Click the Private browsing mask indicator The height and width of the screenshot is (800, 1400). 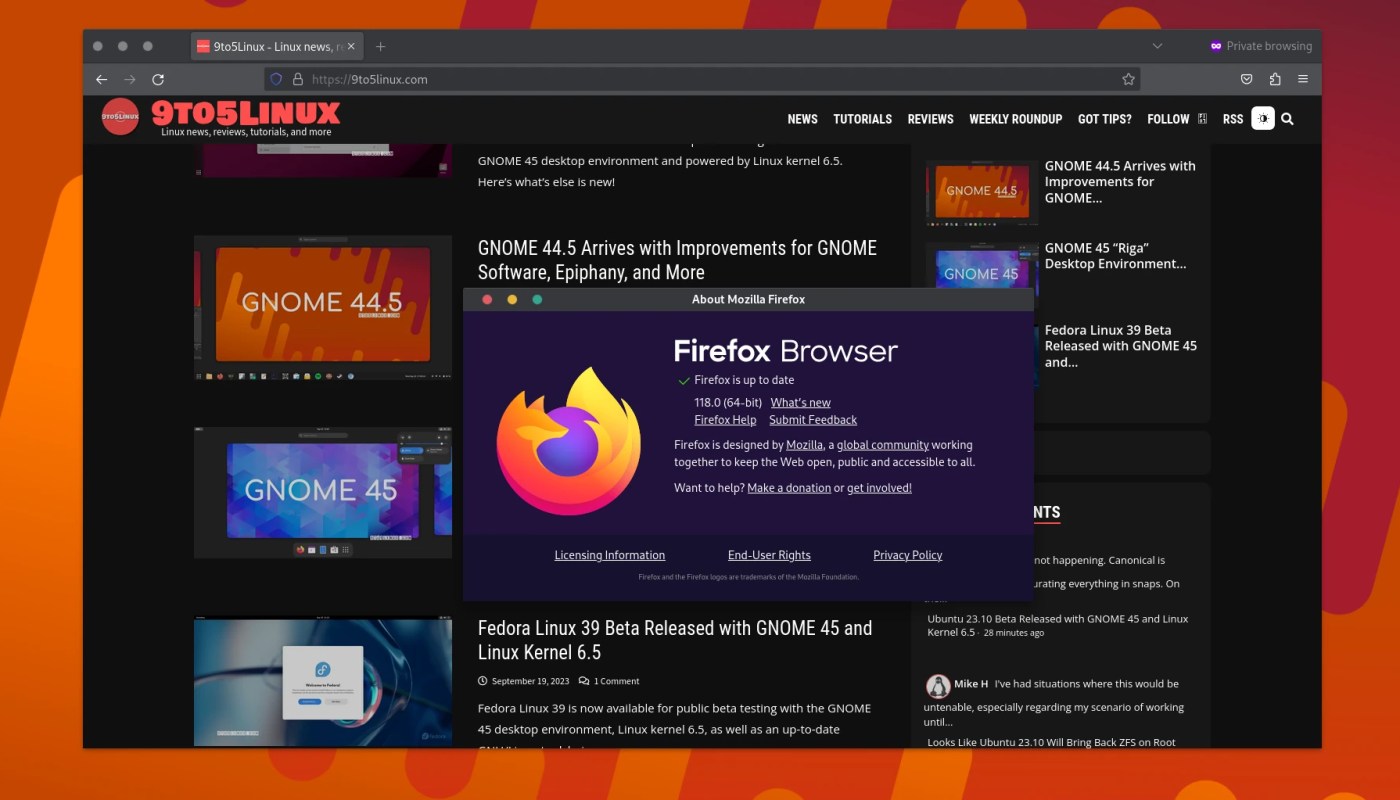pyautogui.click(x=1261, y=46)
